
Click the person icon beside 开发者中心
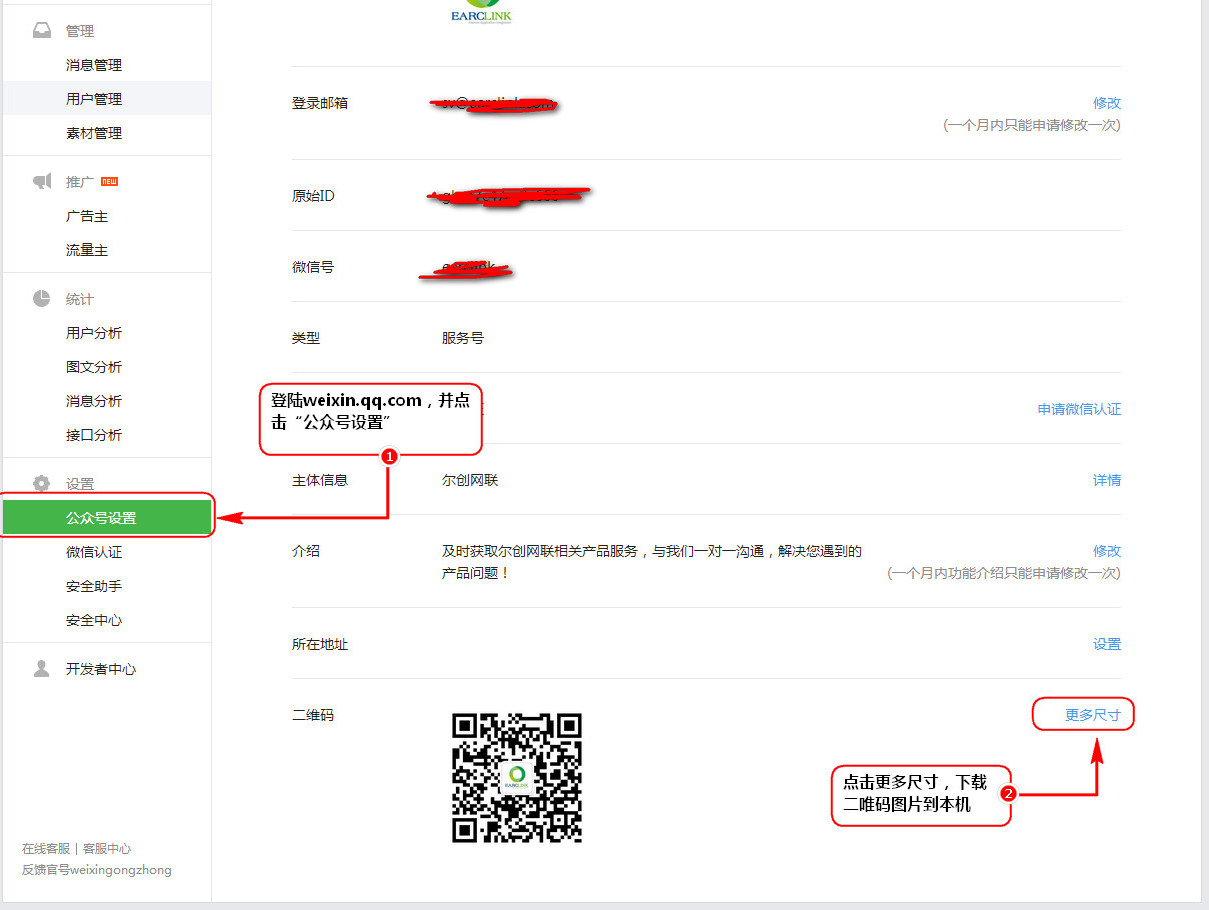point(41,669)
